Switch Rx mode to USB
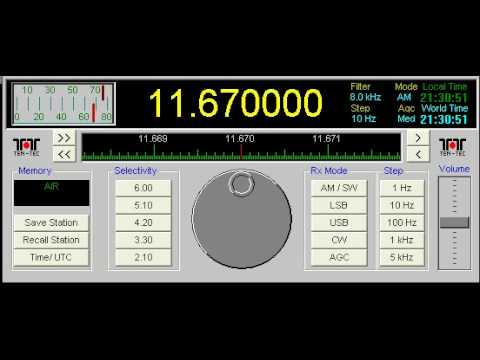Image resolution: width=480 pixels, height=360 pixels. 339,223
